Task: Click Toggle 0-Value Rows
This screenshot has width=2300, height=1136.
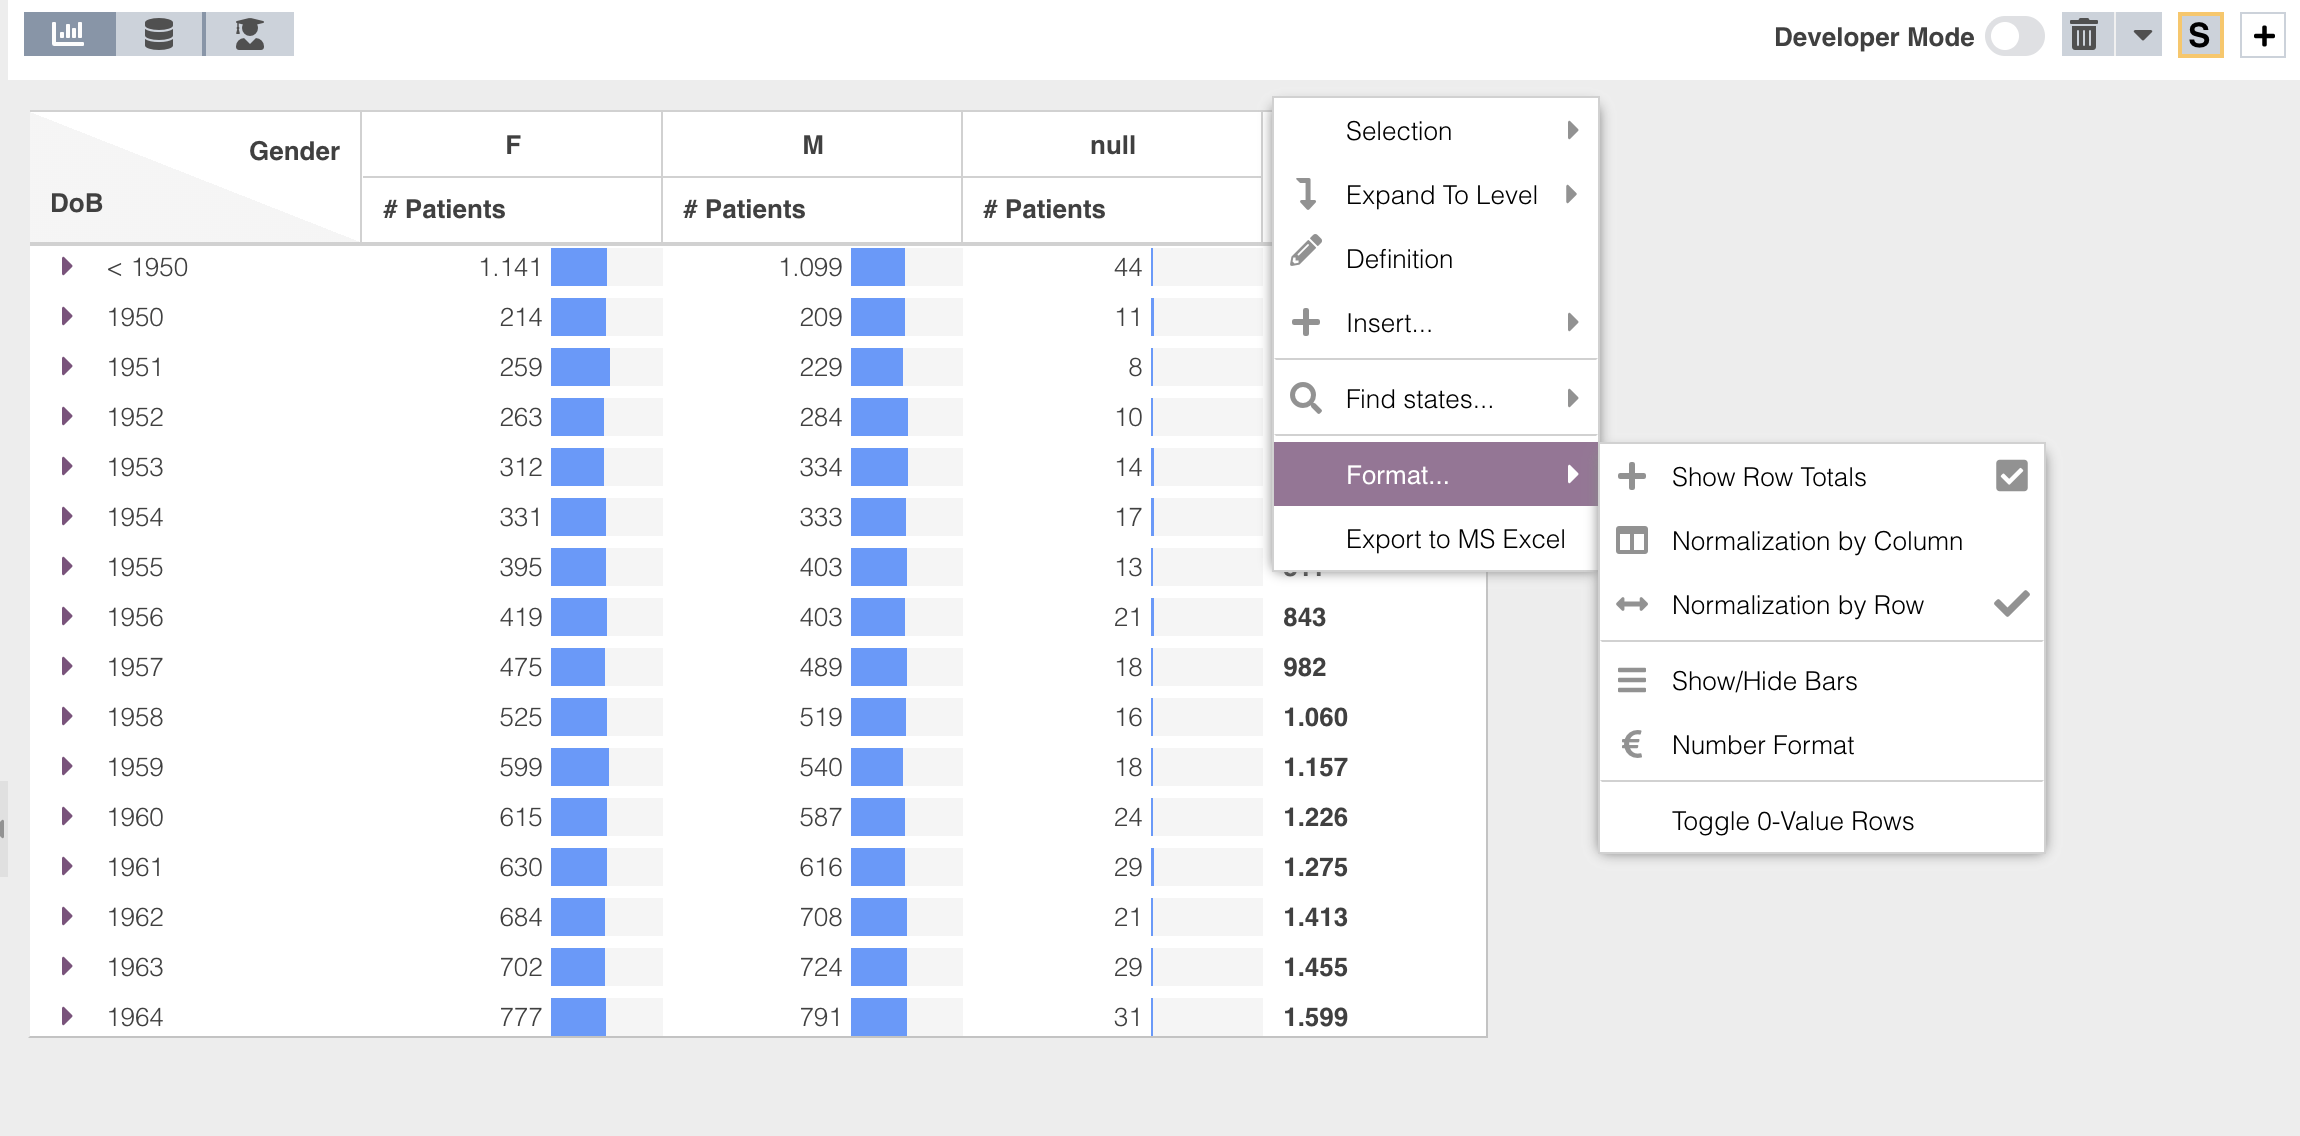Action: point(1792,821)
